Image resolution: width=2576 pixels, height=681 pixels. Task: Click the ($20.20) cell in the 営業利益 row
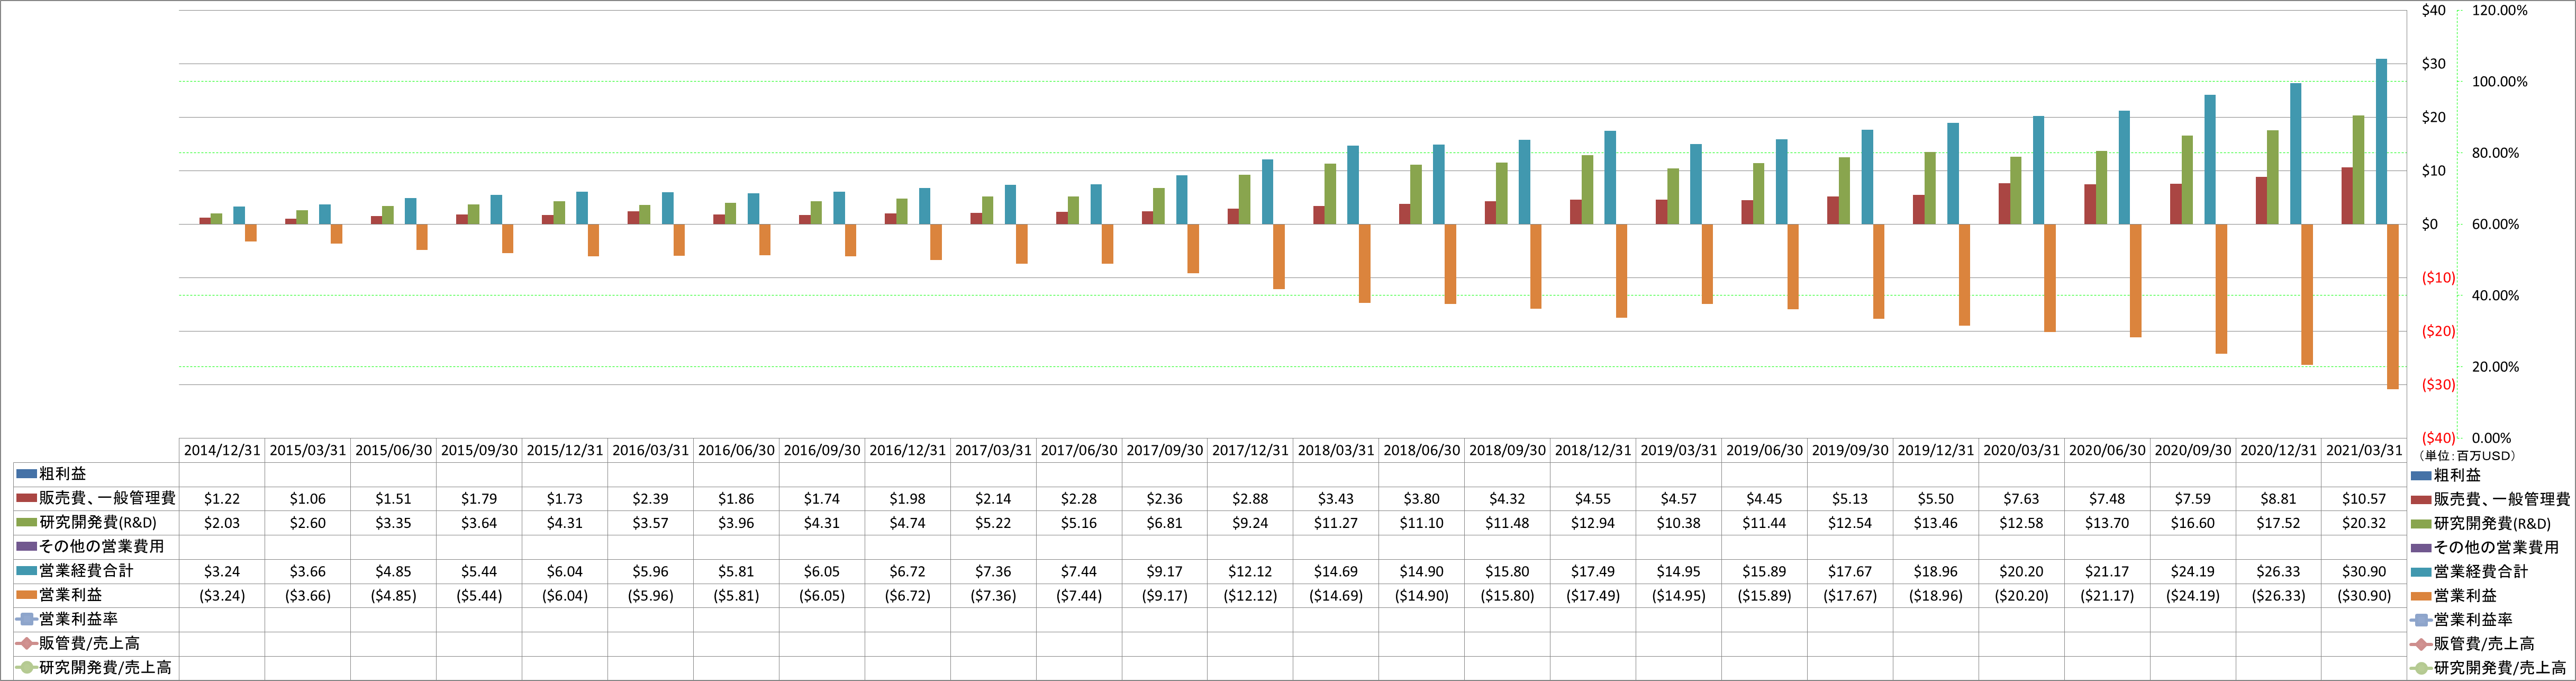coord(2021,596)
